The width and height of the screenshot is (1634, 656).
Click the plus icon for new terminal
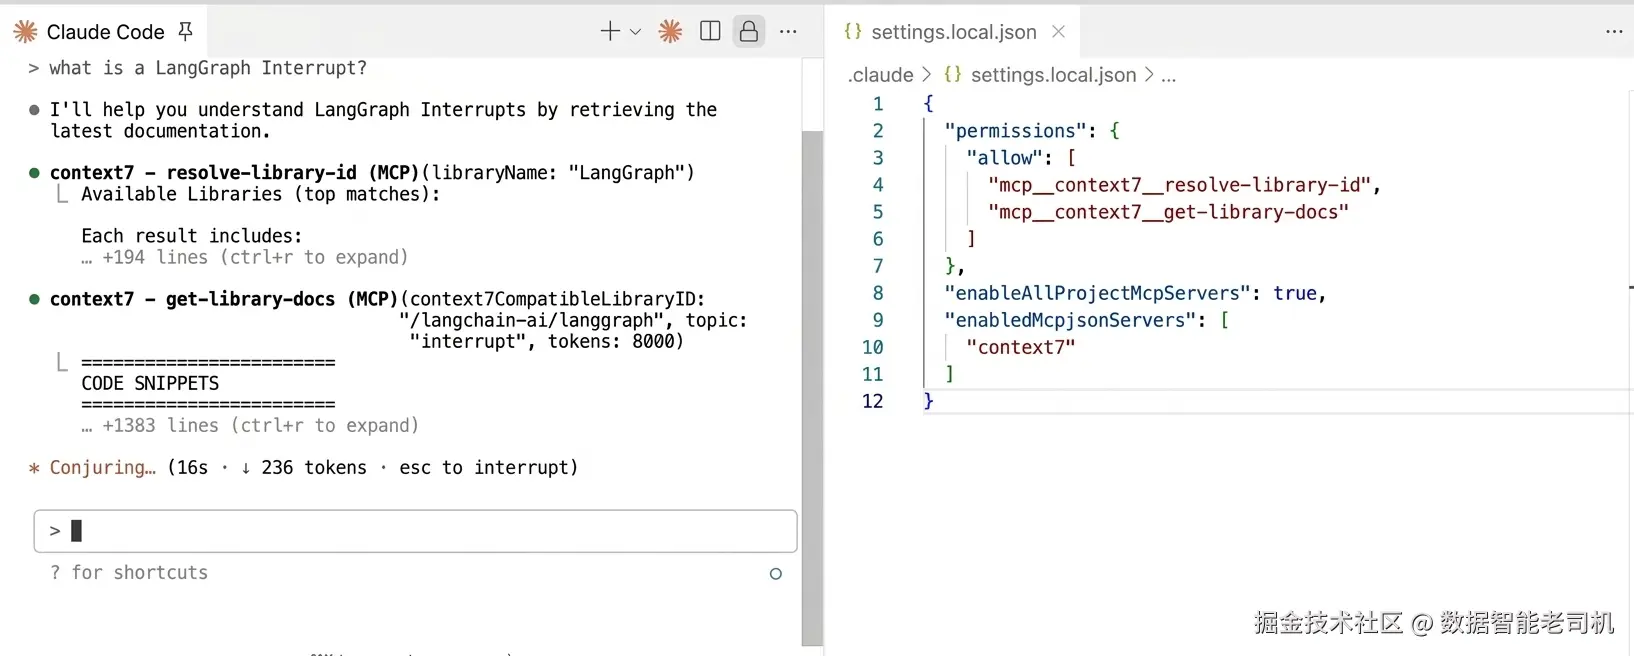pos(610,31)
